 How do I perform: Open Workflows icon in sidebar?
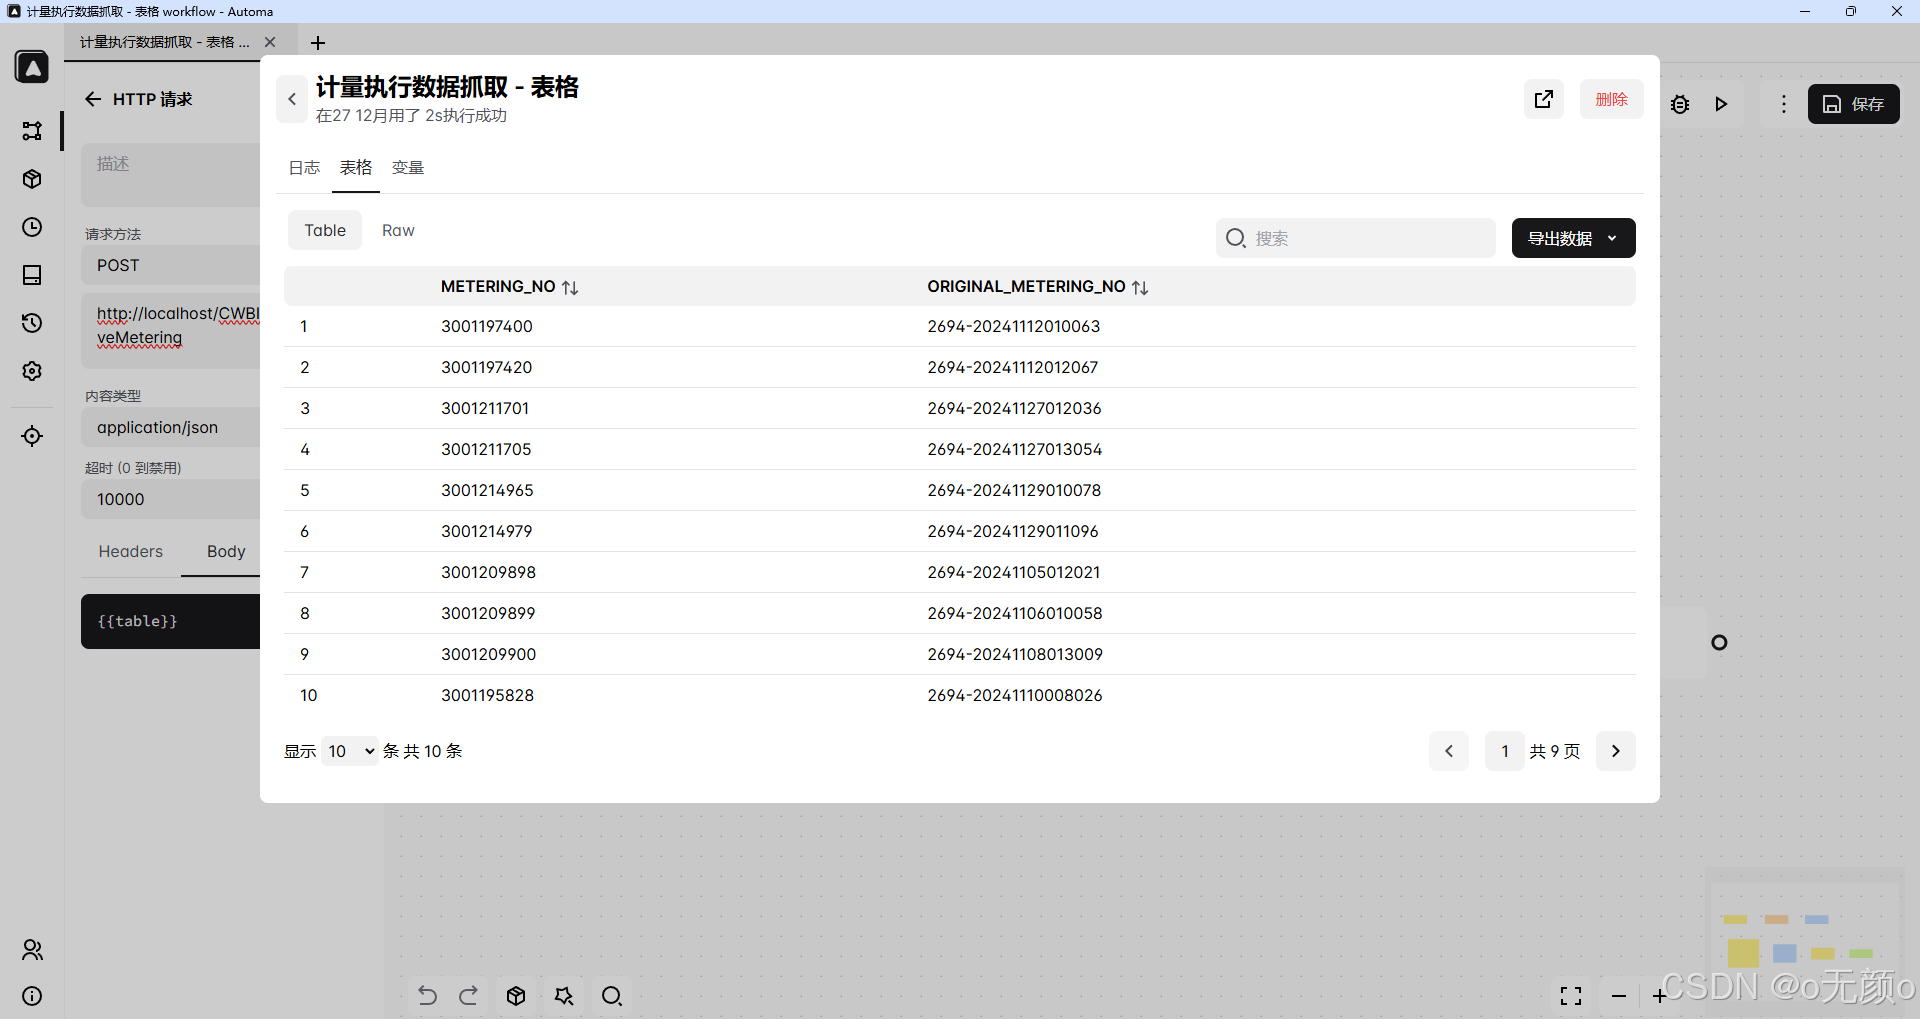pos(32,131)
